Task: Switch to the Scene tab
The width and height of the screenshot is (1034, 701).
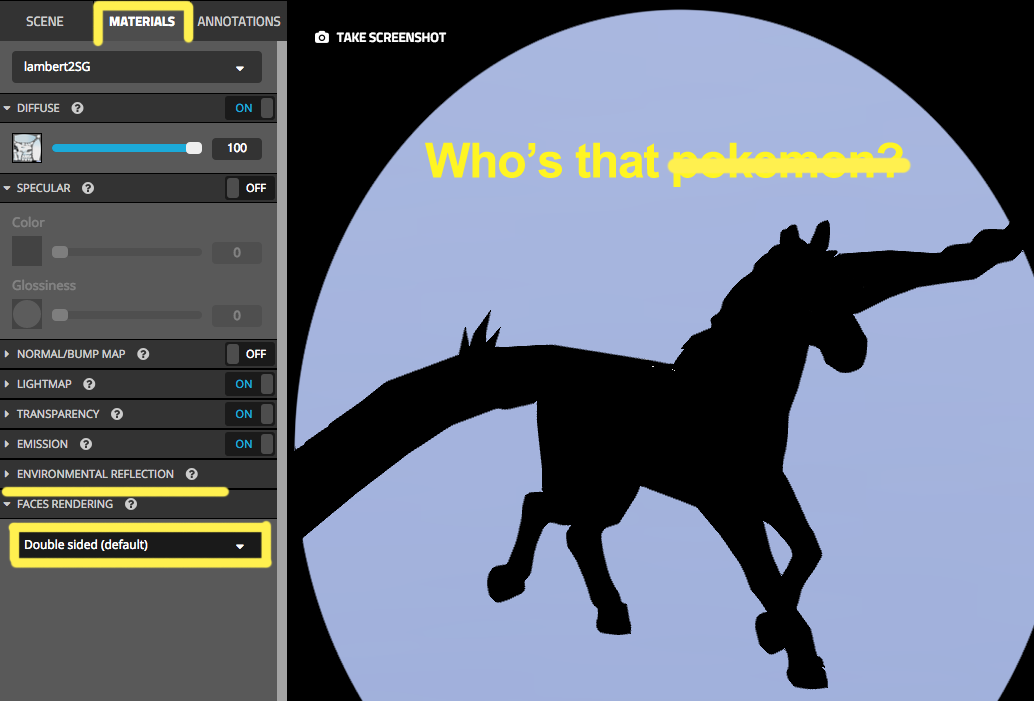Action: pyautogui.click(x=45, y=21)
